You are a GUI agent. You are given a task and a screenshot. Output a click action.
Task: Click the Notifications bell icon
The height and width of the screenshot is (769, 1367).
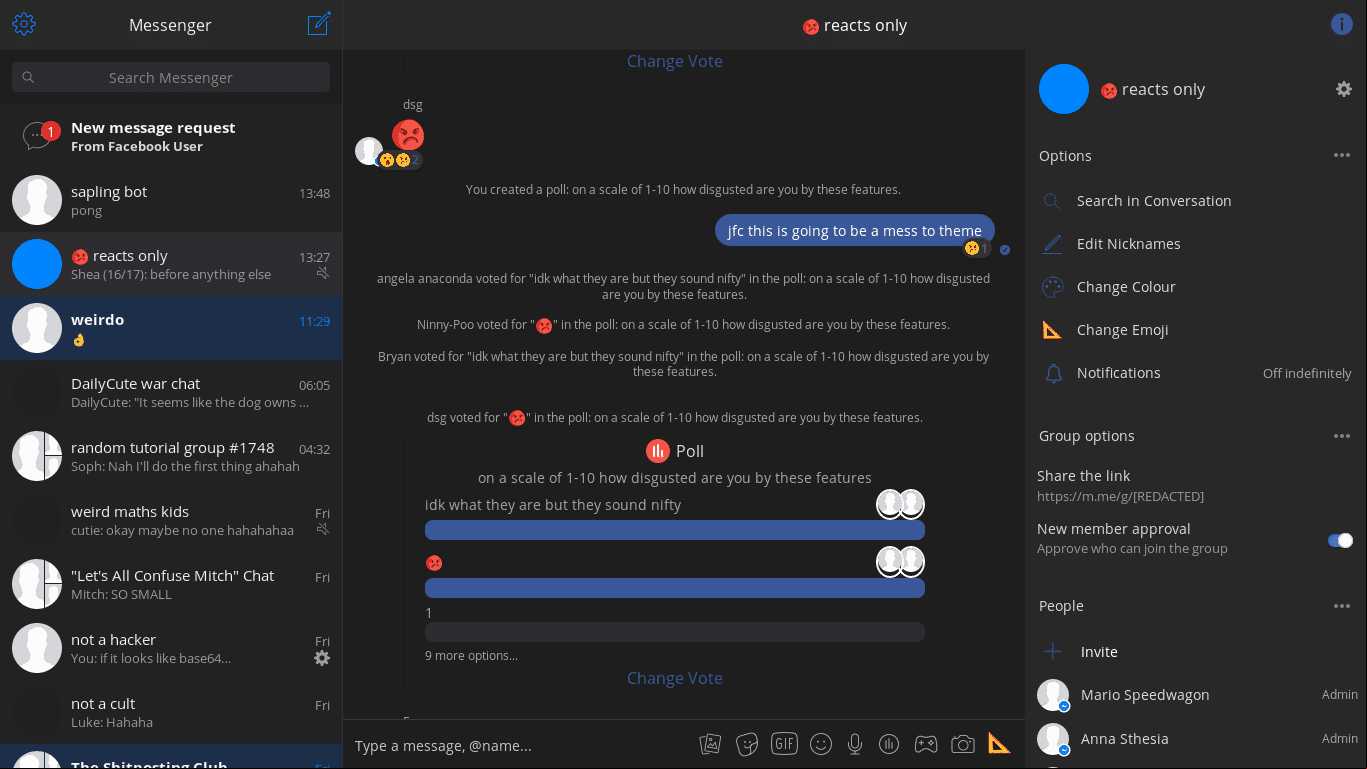(x=1053, y=373)
